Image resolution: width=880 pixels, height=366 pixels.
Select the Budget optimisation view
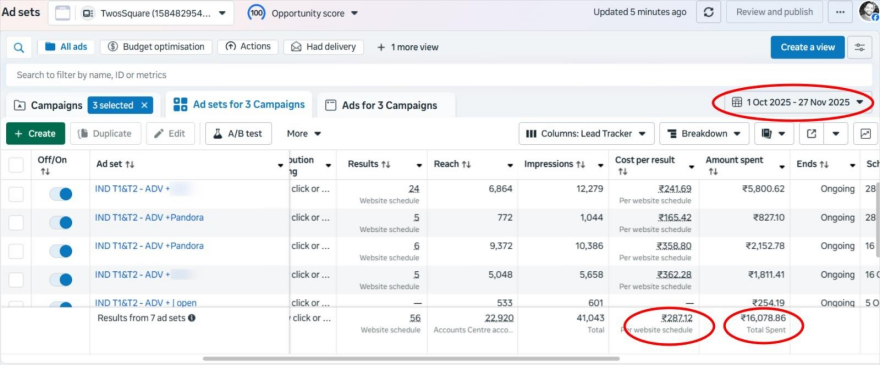coord(156,47)
